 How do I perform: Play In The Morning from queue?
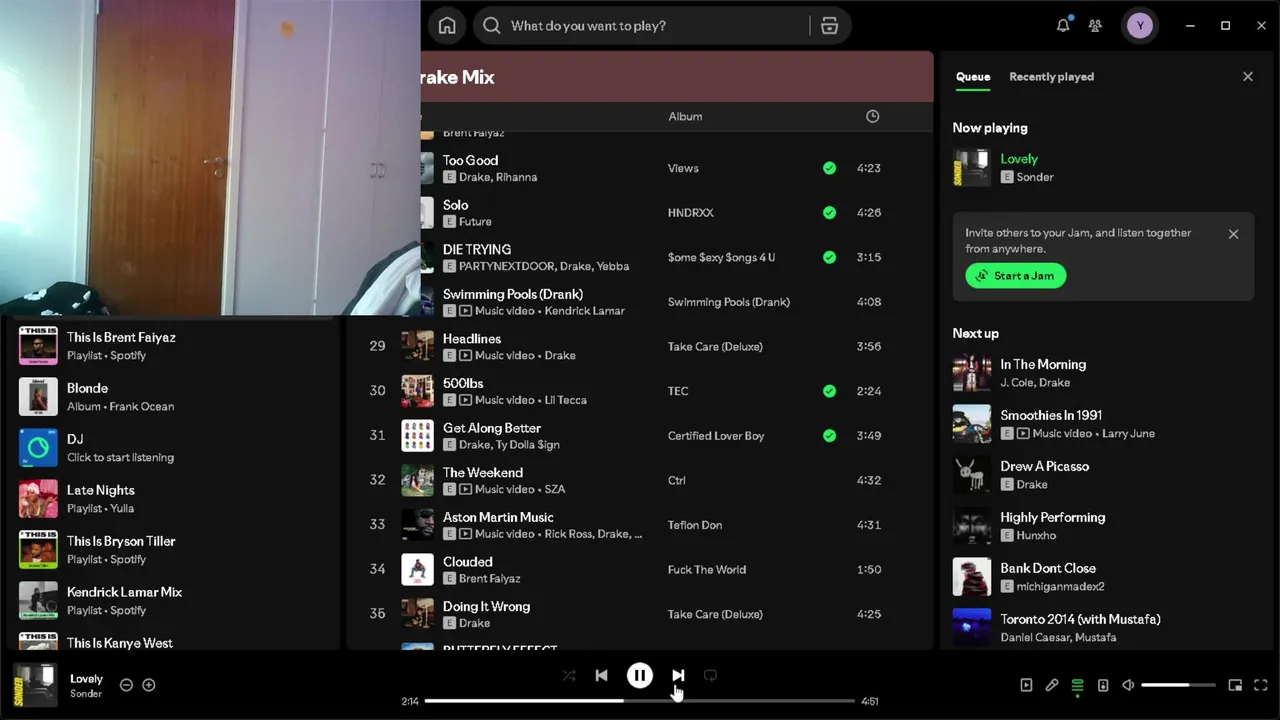click(x=1104, y=373)
